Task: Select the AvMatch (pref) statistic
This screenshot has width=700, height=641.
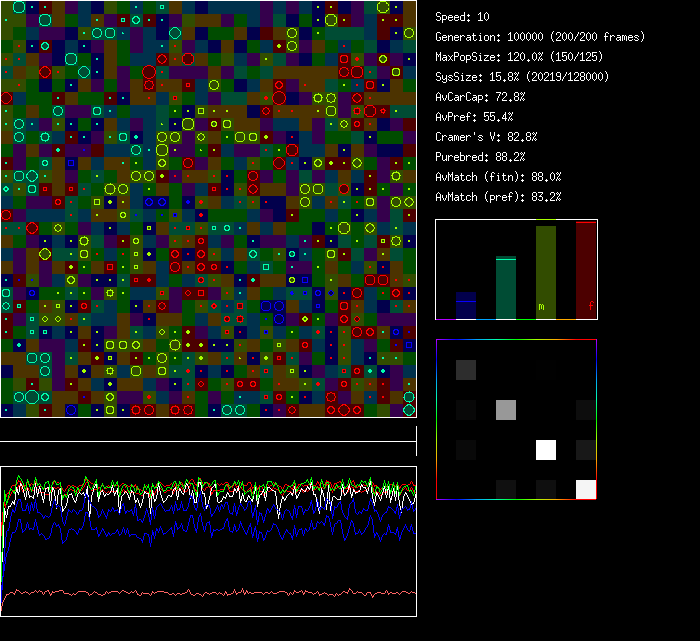Action: click(x=498, y=197)
